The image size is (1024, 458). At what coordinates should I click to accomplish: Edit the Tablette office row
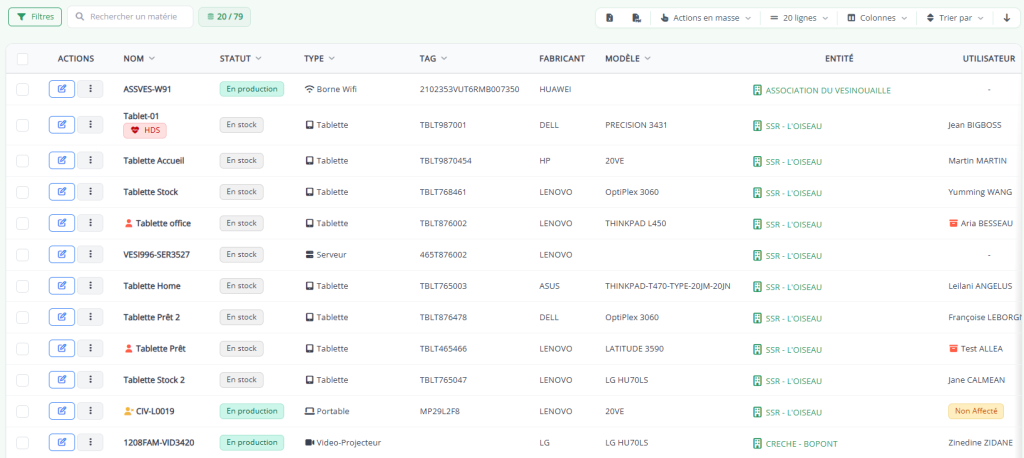tap(62, 223)
